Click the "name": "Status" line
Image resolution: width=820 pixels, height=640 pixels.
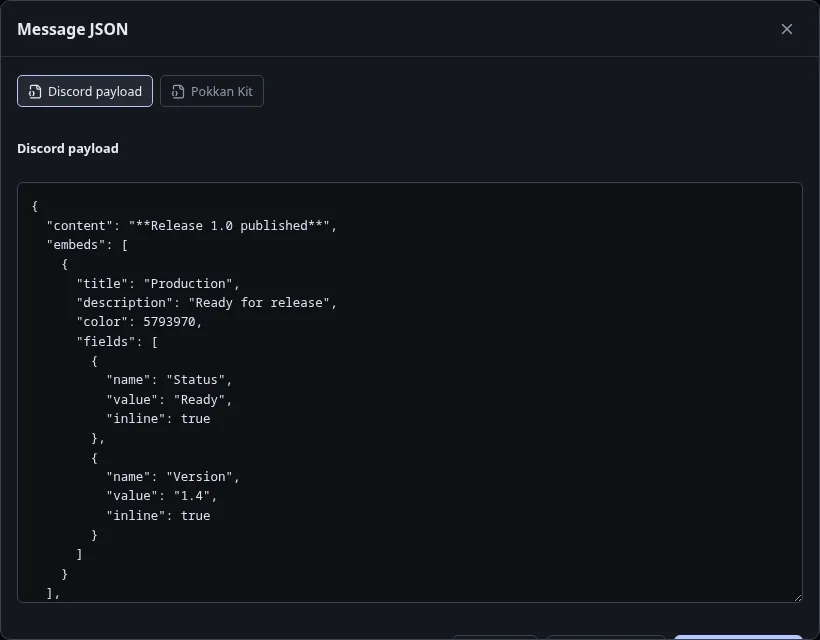pos(169,380)
